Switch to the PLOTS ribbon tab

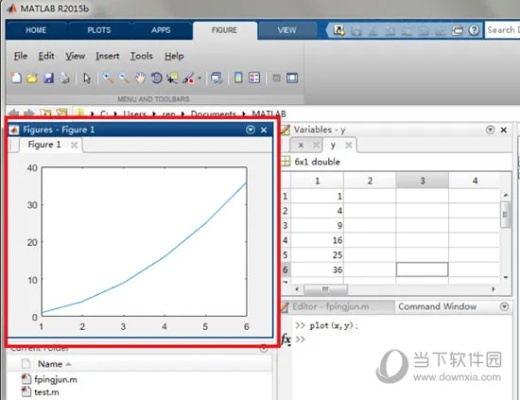tap(99, 30)
